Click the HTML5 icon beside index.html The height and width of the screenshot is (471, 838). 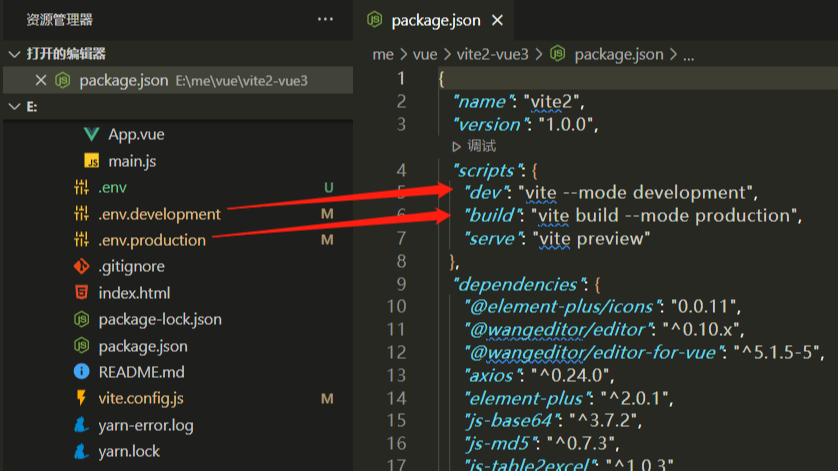tap(82, 293)
